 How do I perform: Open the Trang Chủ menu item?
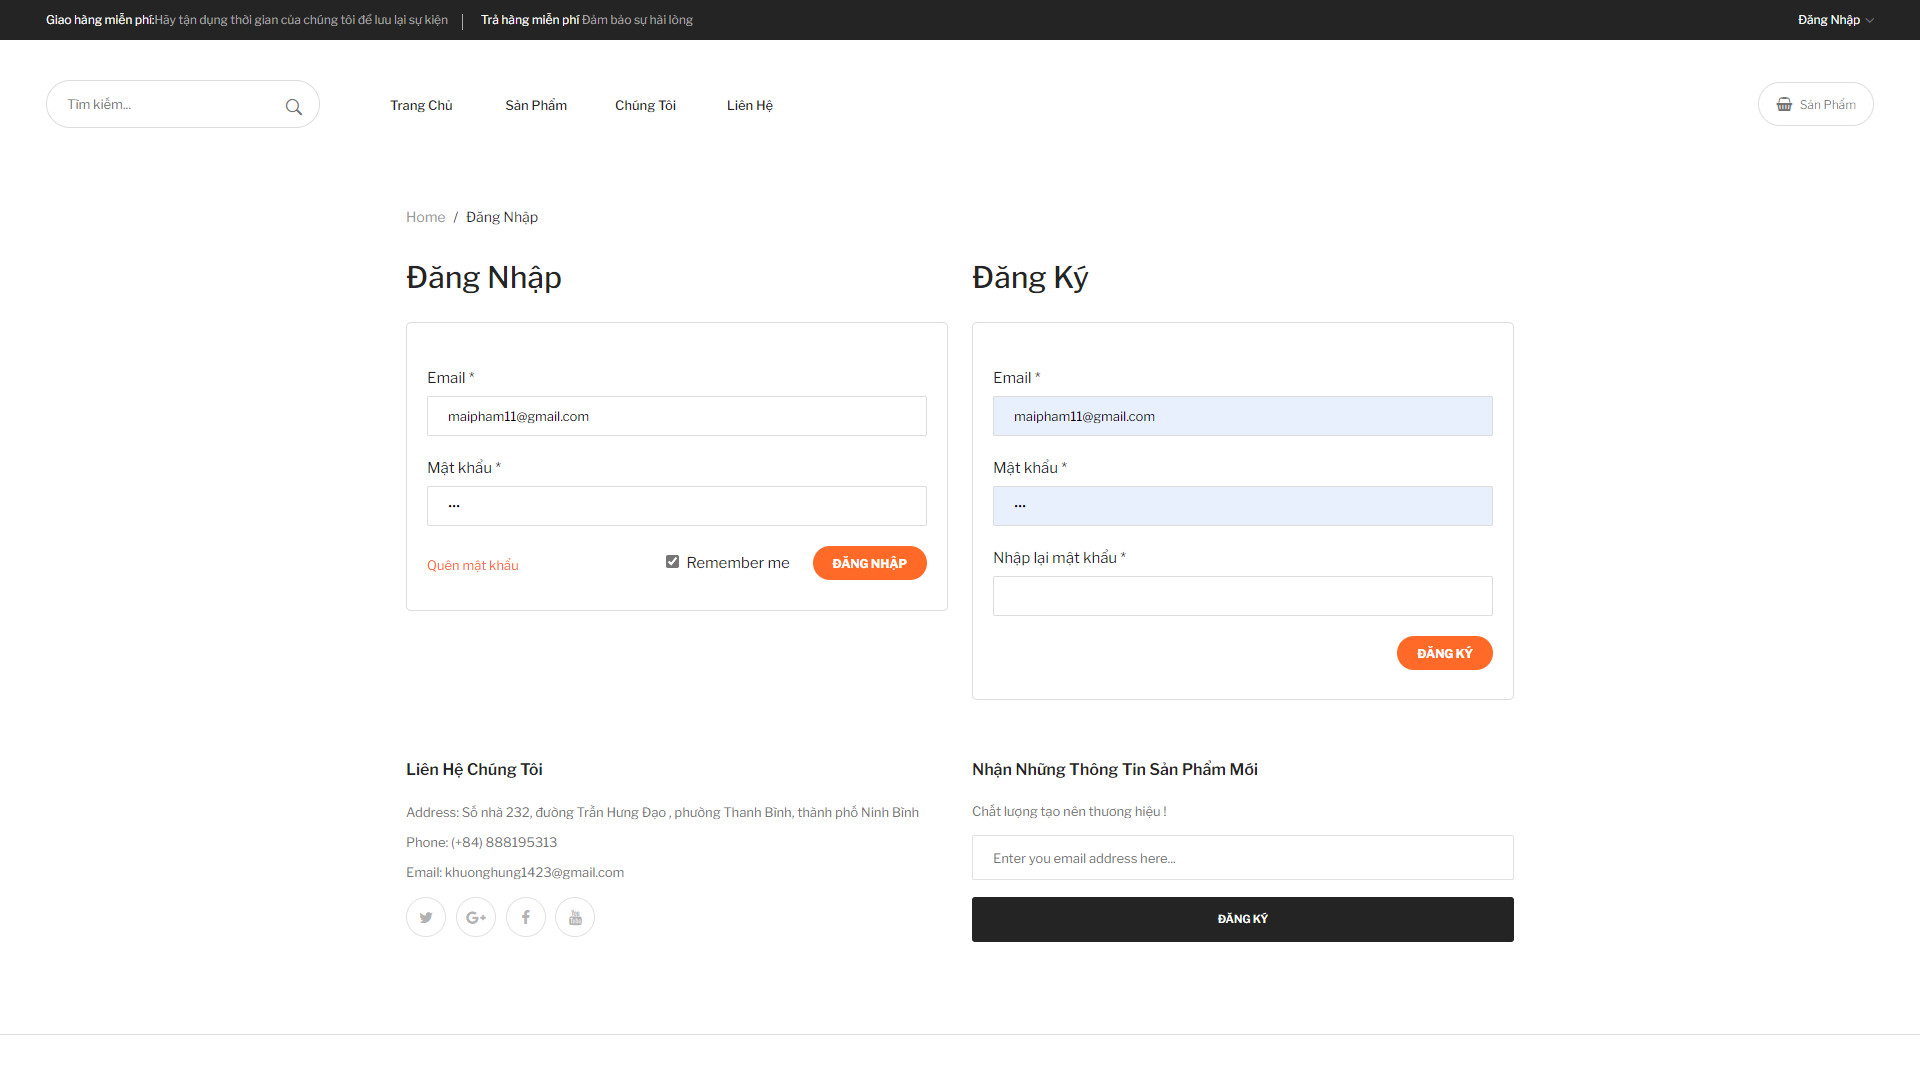point(421,105)
